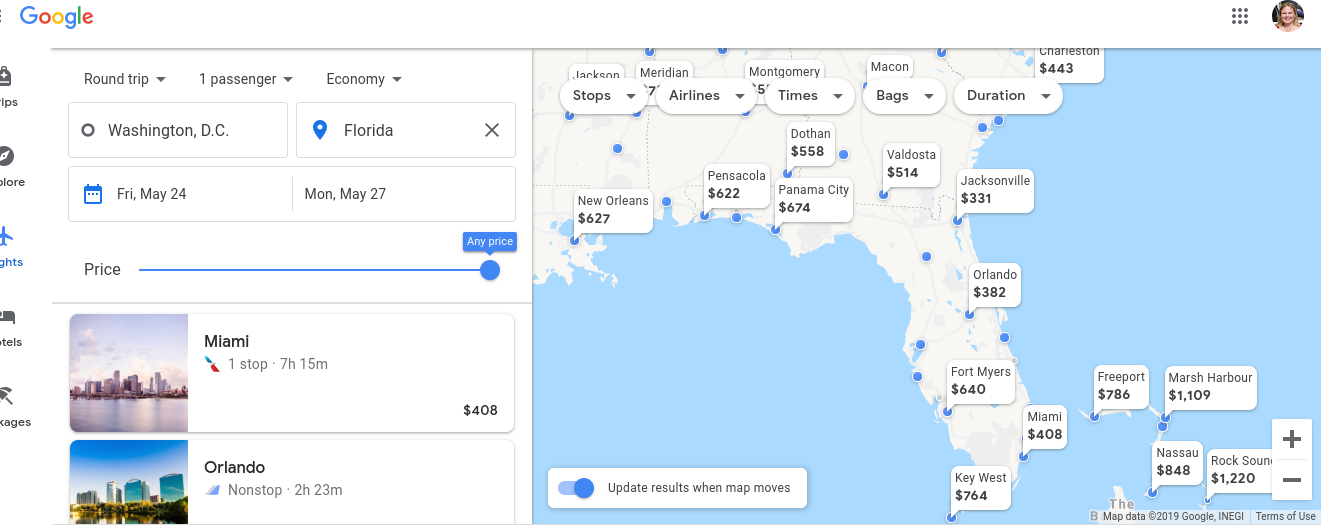Open the Explore compass icon
Image resolution: width=1321 pixels, height=532 pixels.
tap(6, 157)
